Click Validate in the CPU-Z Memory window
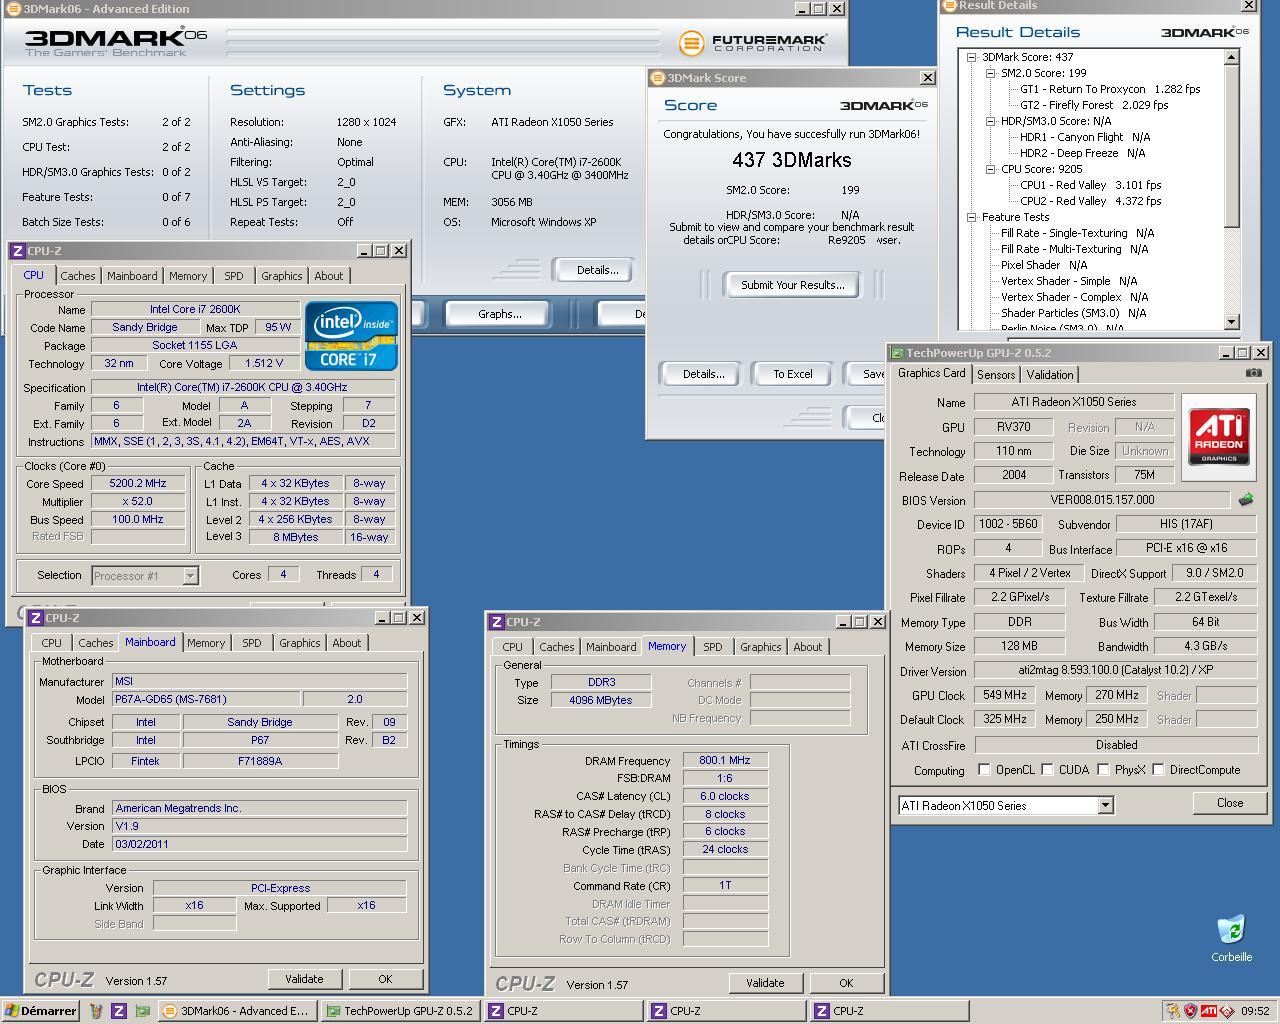 click(x=764, y=983)
